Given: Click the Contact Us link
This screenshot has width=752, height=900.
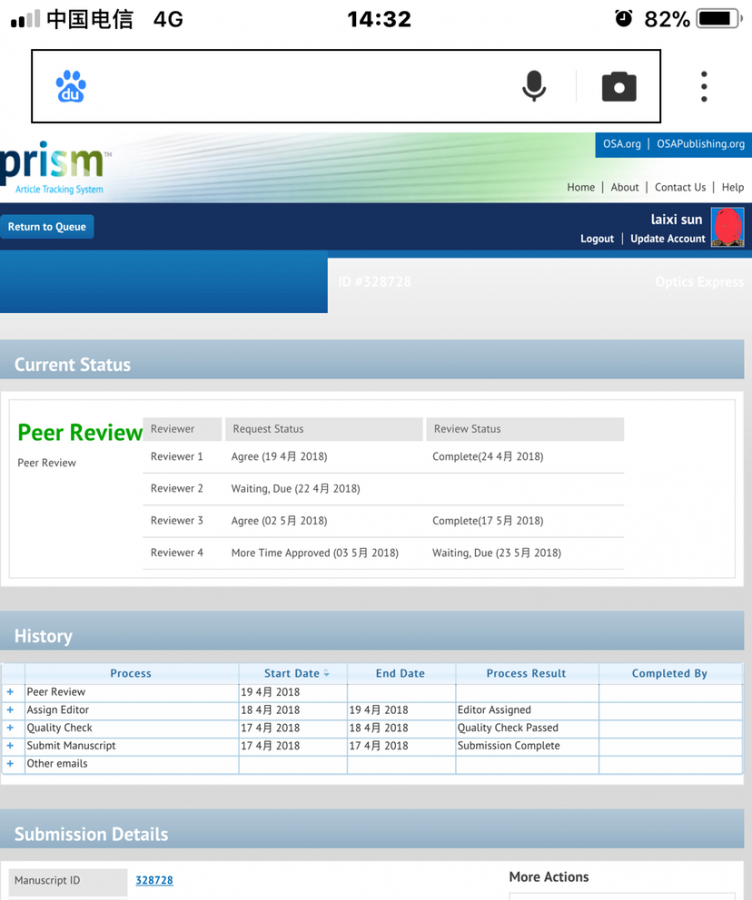Looking at the screenshot, I should 680,187.
